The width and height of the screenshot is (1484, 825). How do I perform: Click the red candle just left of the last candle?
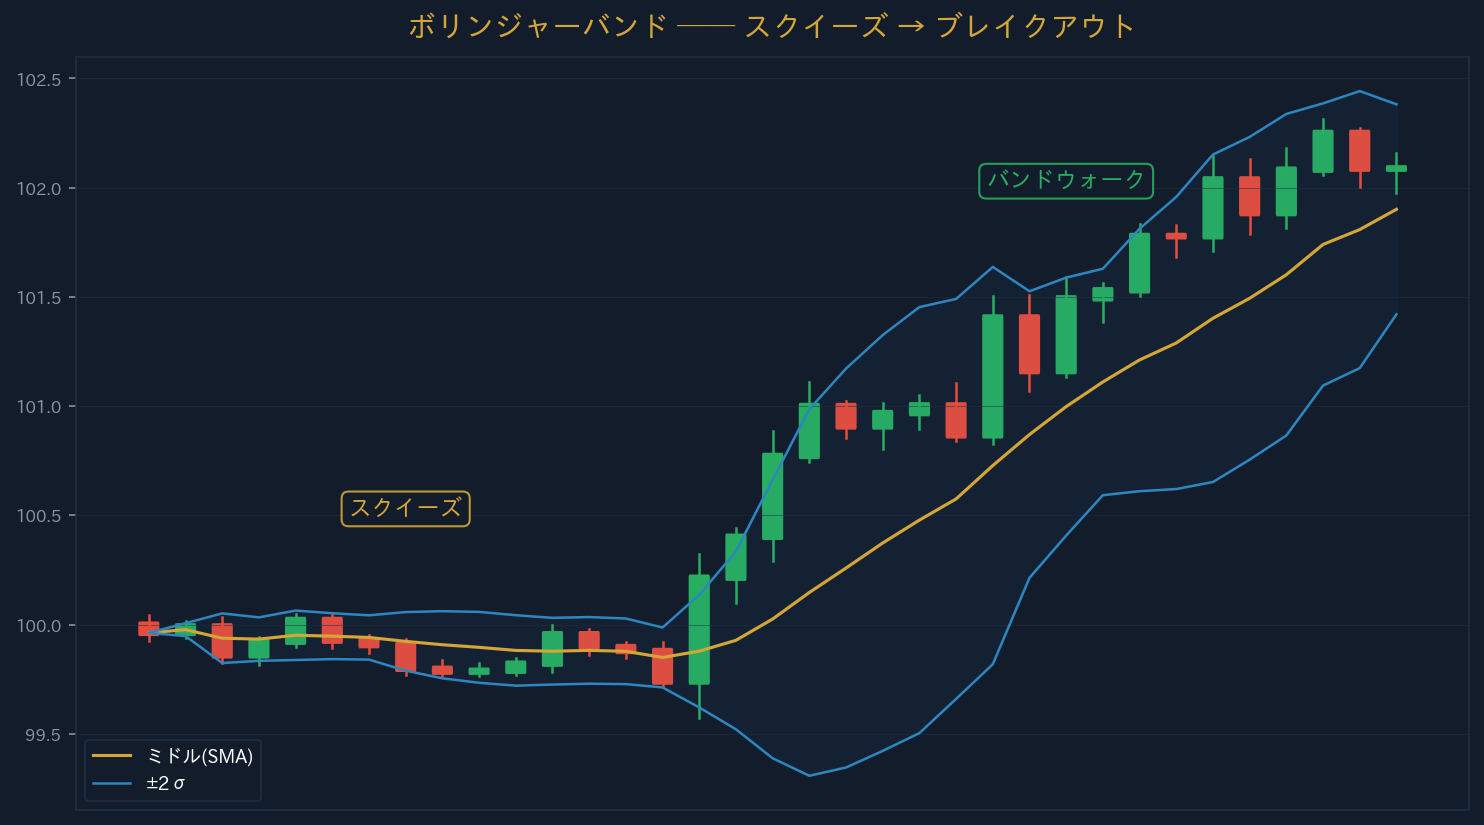[x=1359, y=150]
